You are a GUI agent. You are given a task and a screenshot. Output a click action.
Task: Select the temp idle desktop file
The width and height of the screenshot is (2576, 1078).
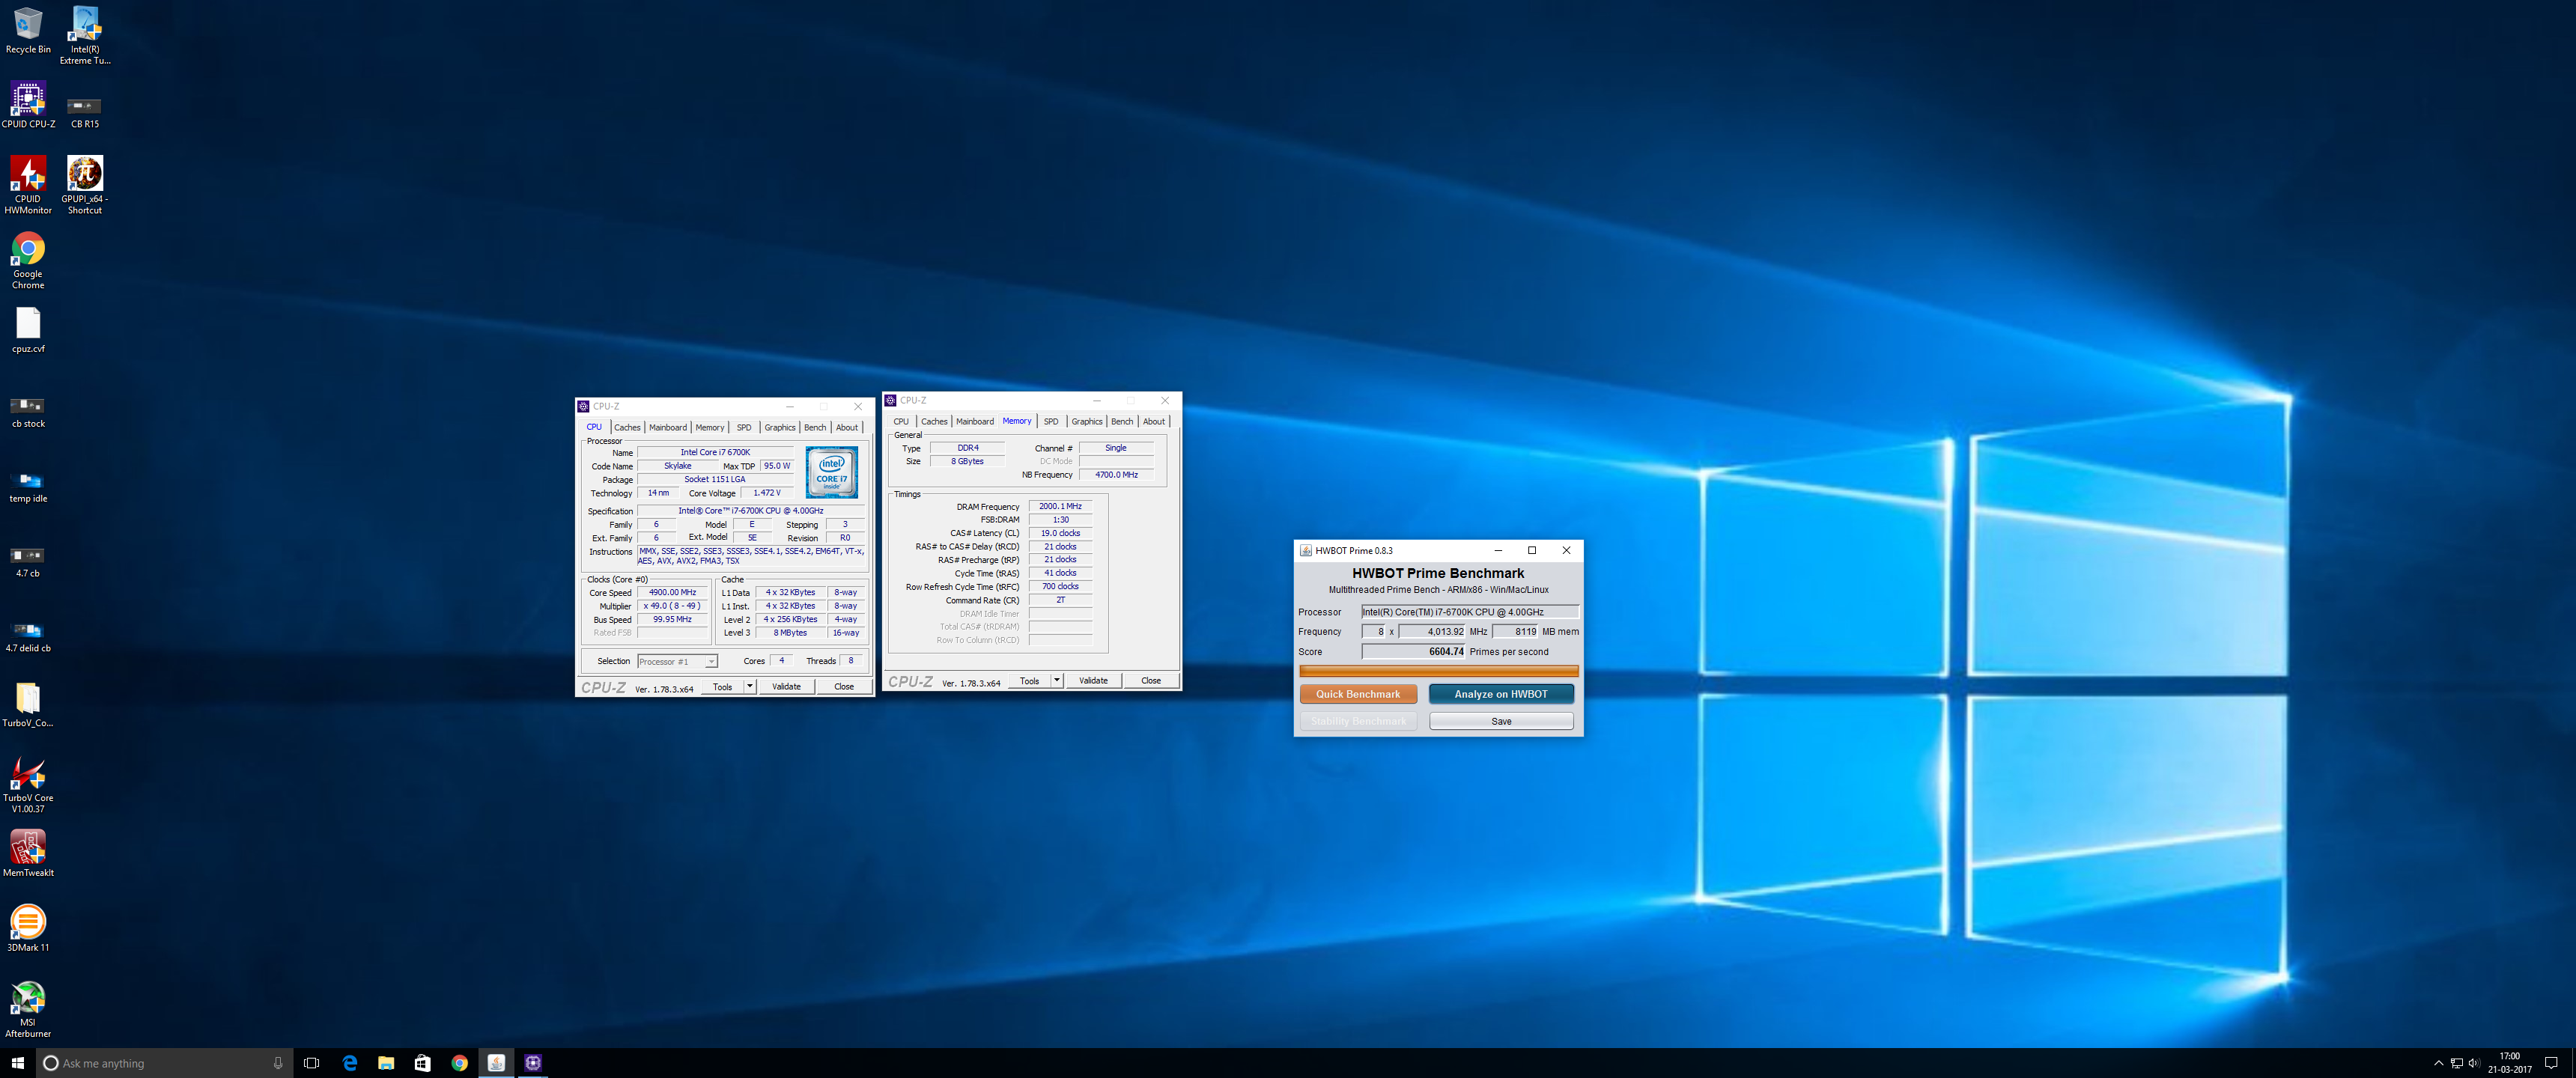pyautogui.click(x=28, y=487)
